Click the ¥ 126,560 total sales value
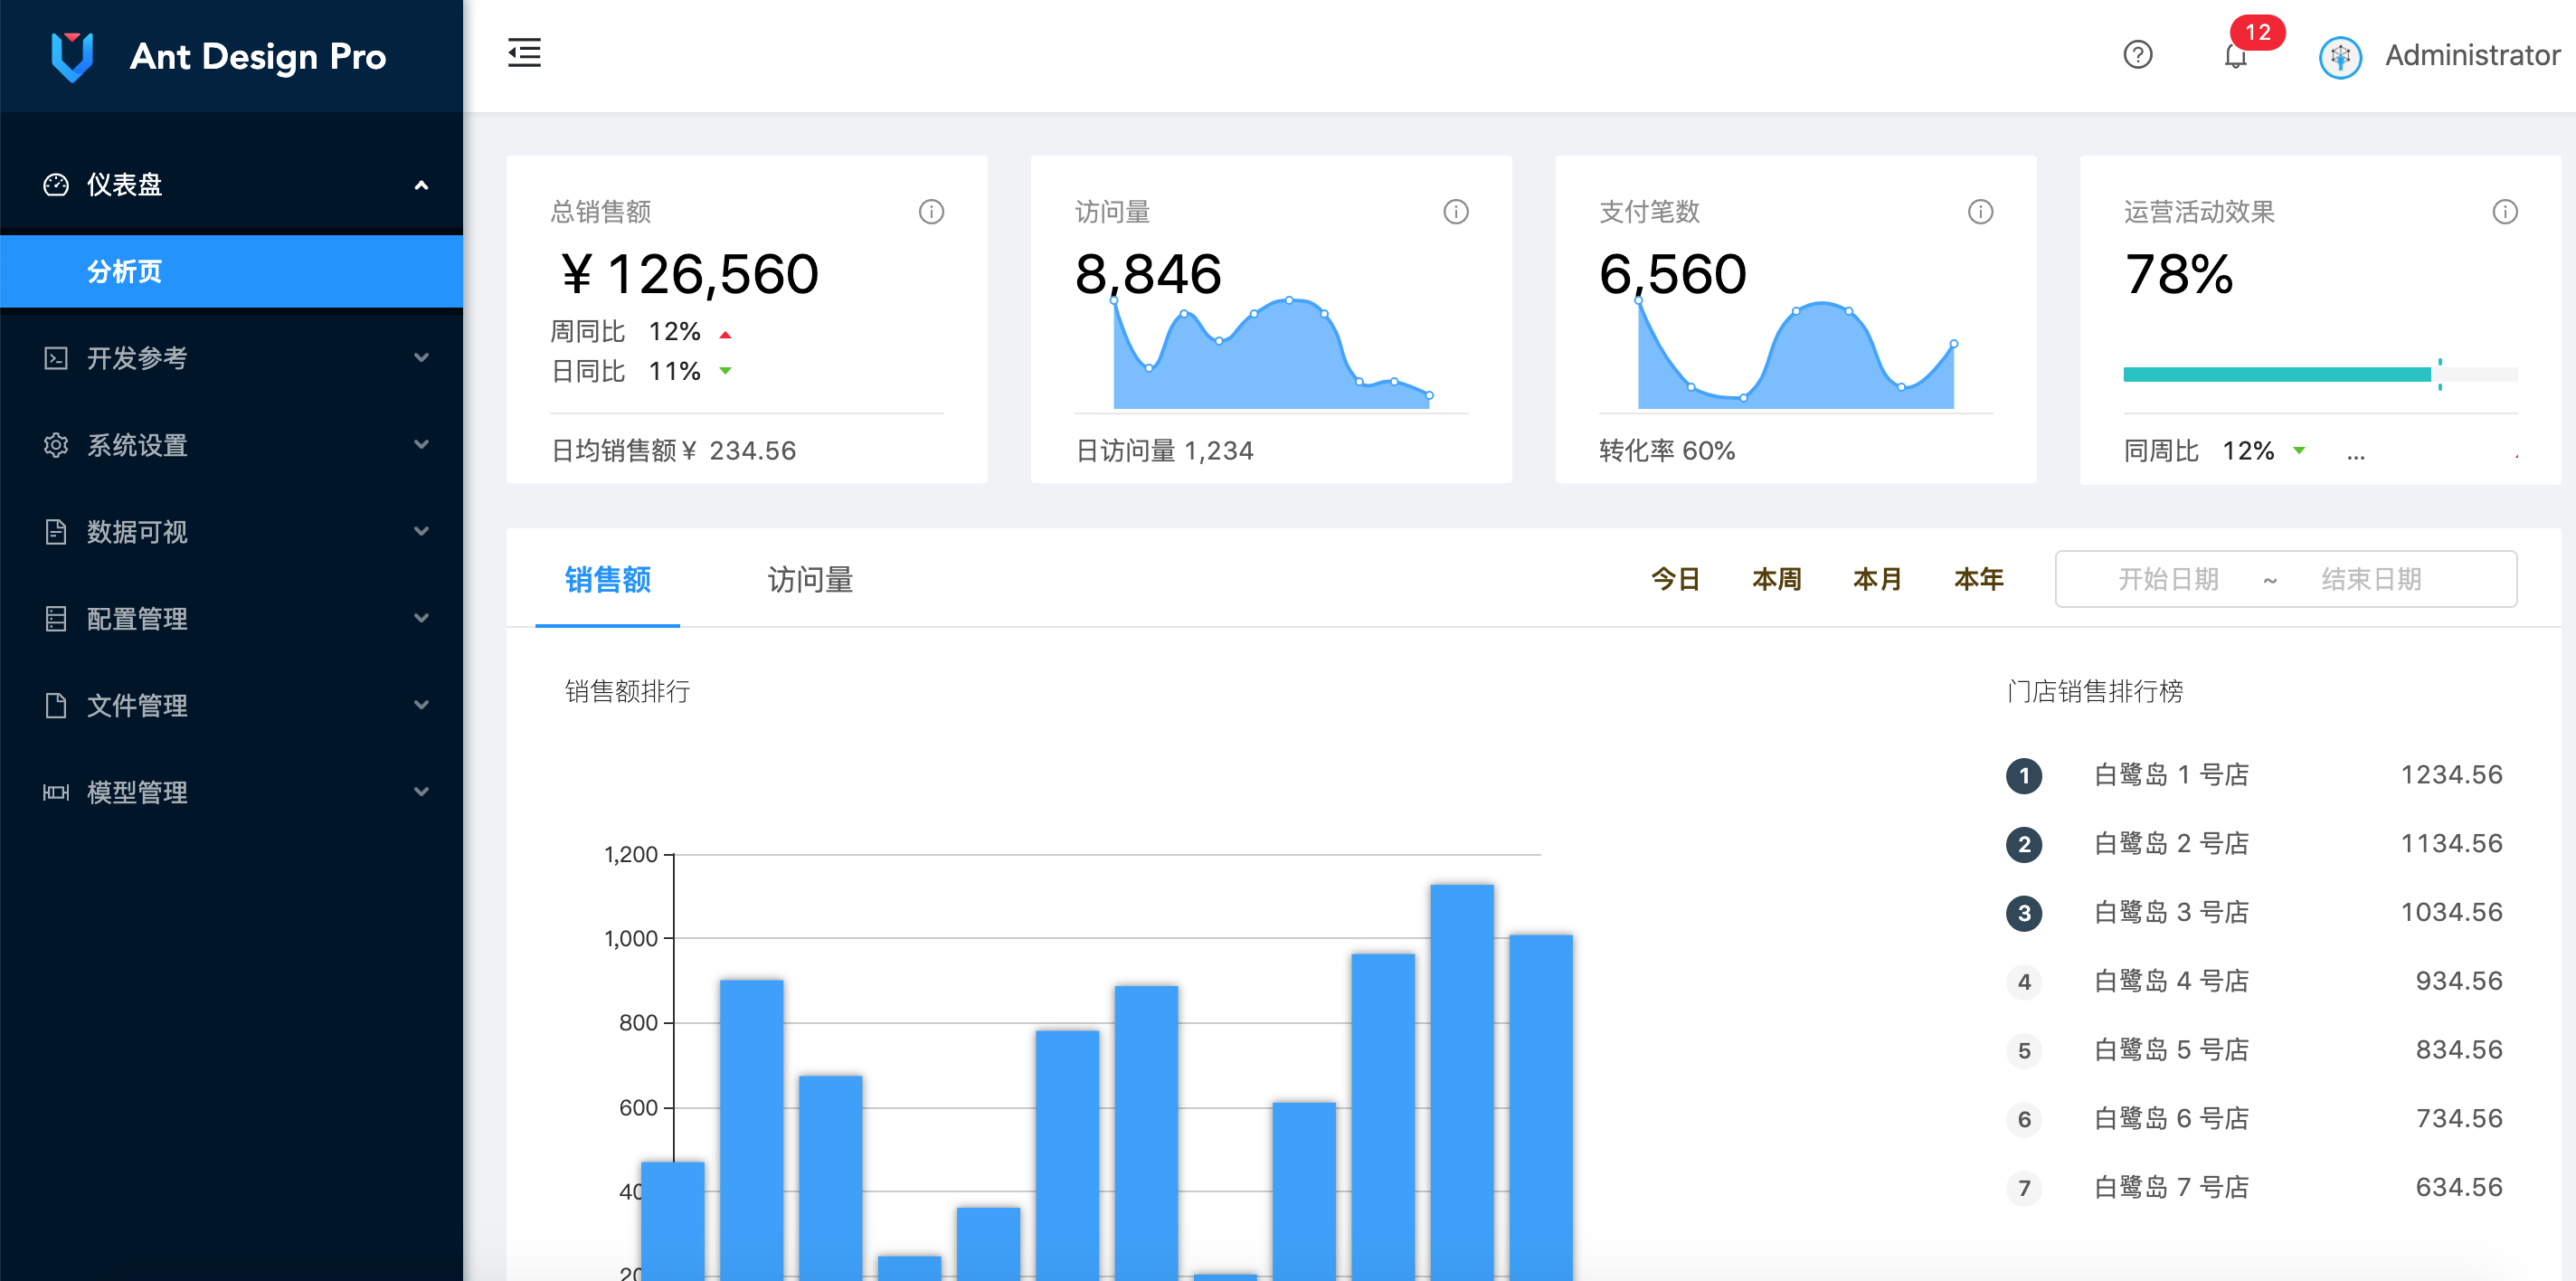The width and height of the screenshot is (2576, 1281). tap(689, 274)
